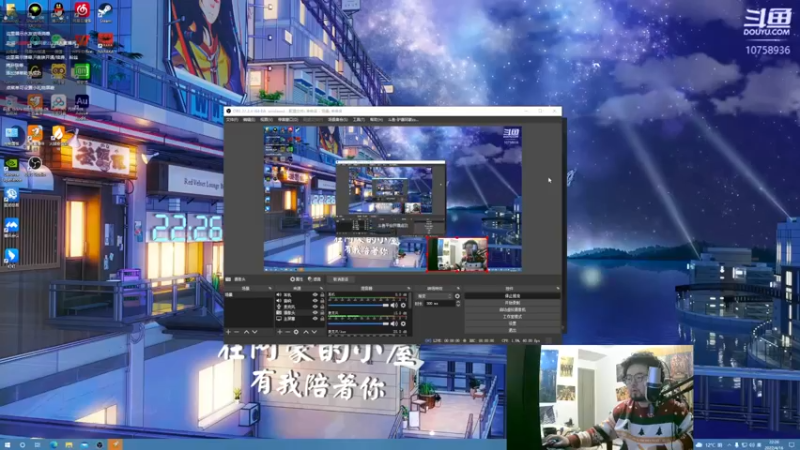Image resolution: width=800 pixels, height=450 pixels.
Task: Open the gear settings of the 0.0 dB mixer channel
Action: [403, 305]
